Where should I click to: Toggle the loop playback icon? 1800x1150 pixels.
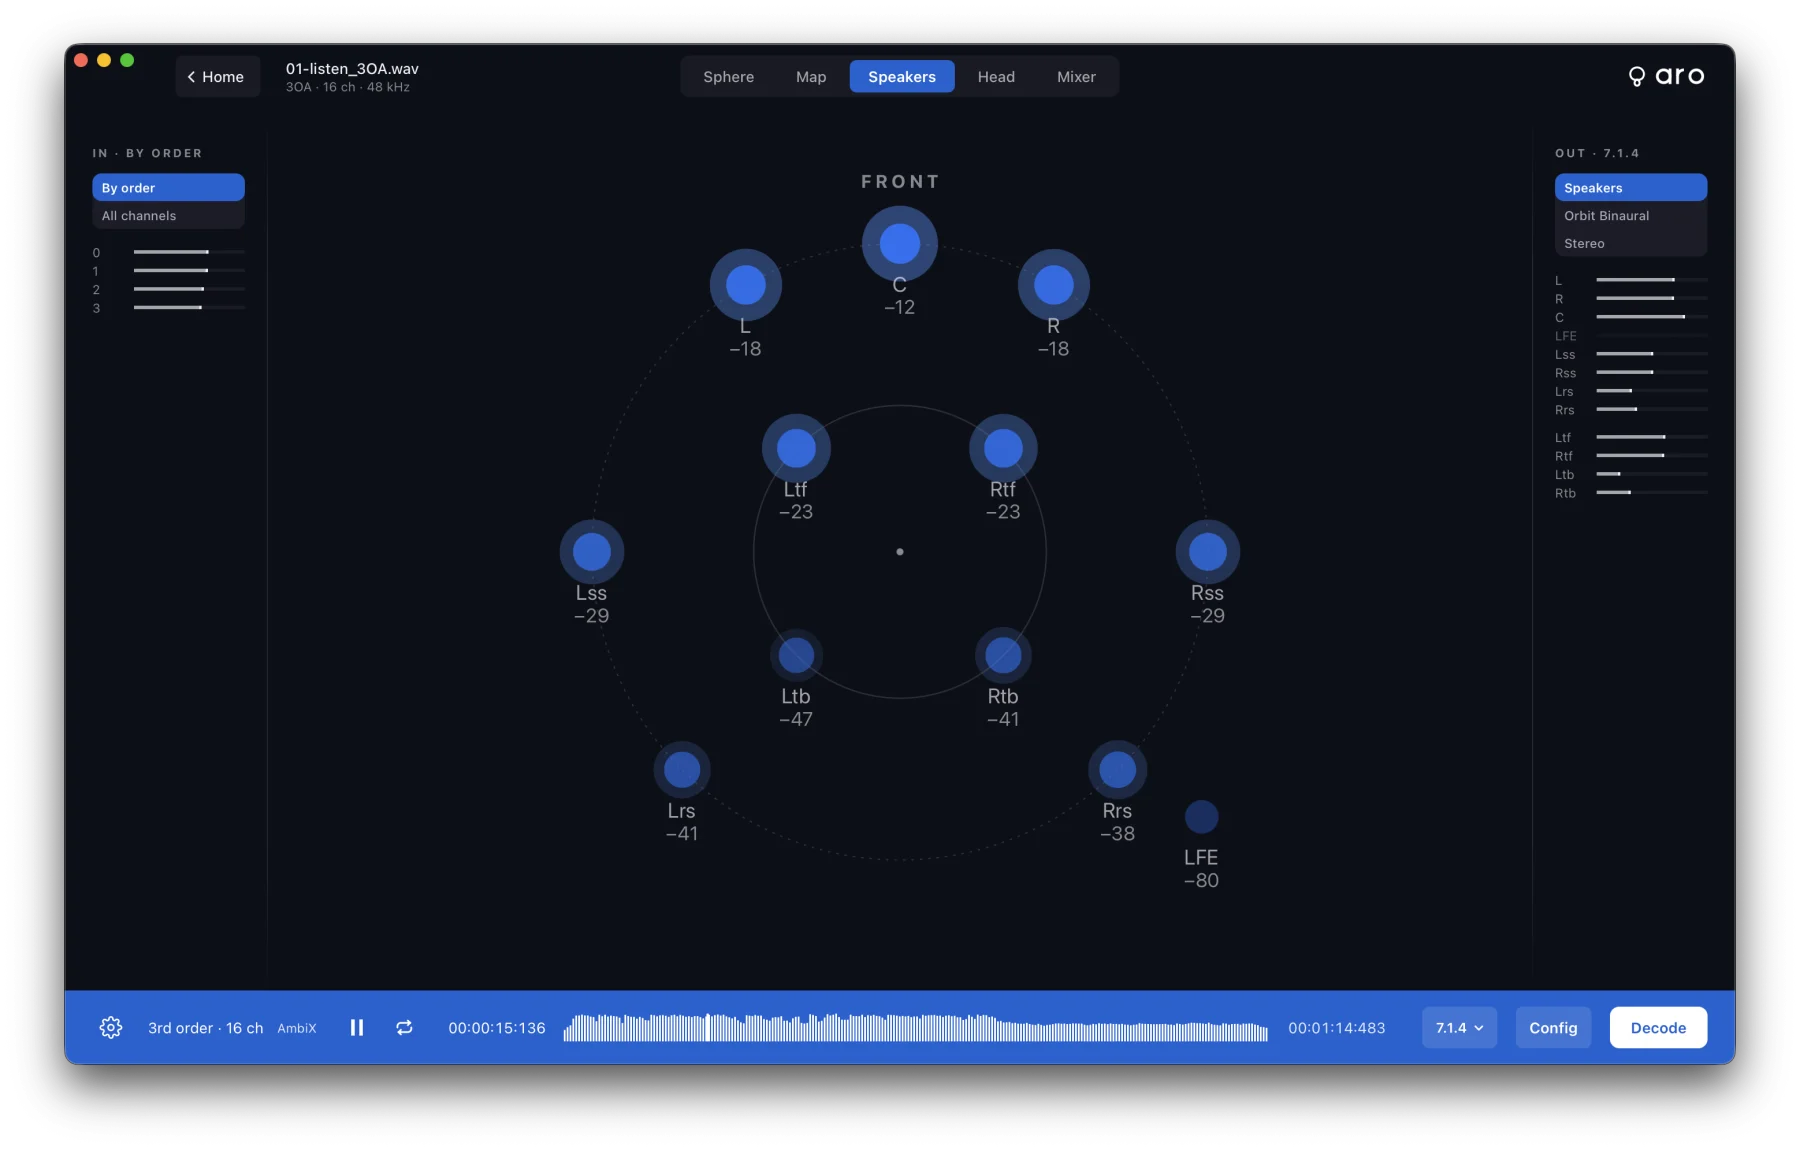pos(404,1028)
